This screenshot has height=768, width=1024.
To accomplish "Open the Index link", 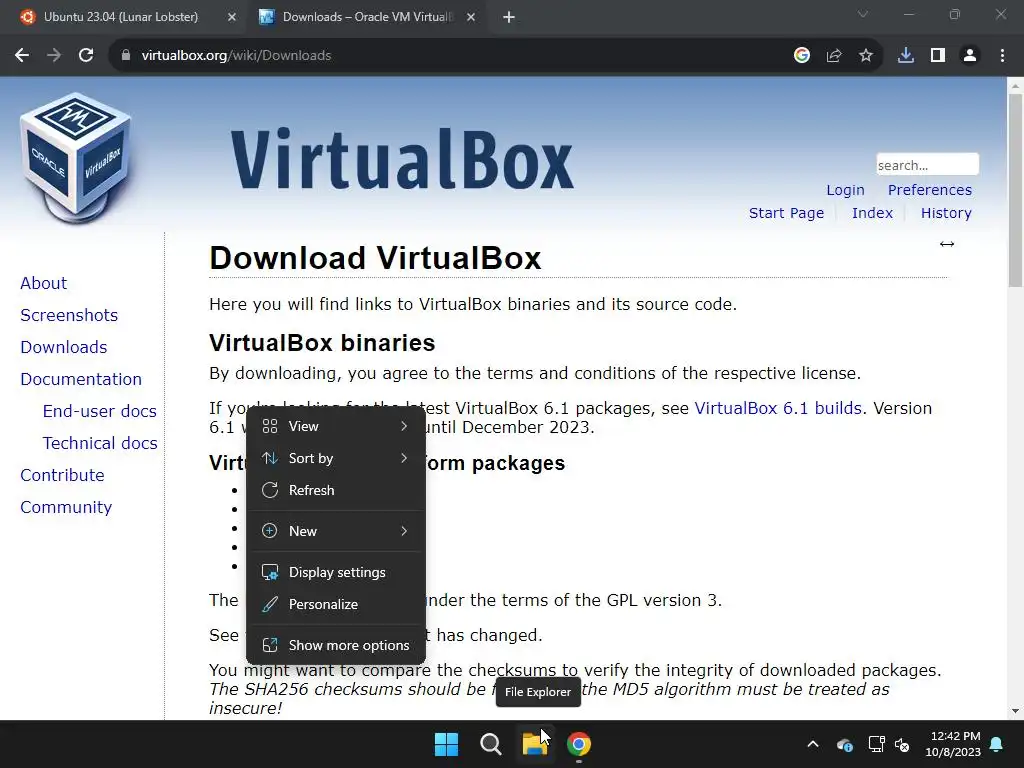I will tap(872, 213).
